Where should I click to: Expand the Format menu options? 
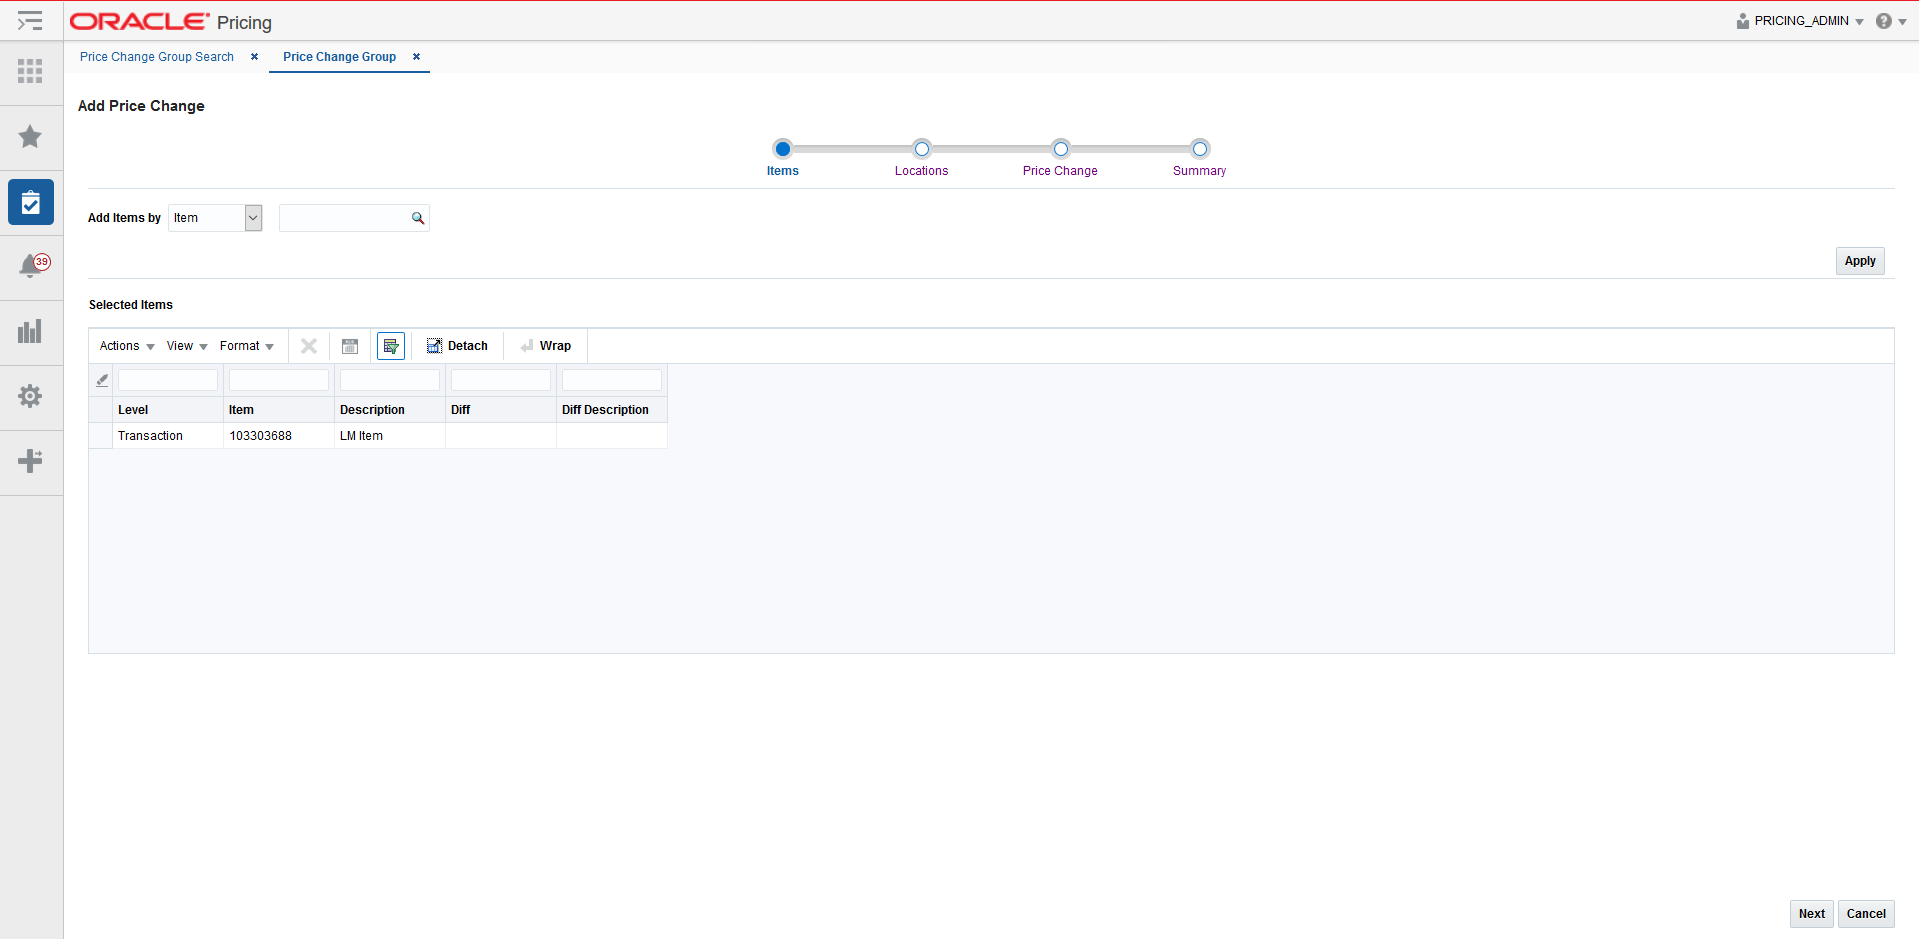[x=246, y=345]
